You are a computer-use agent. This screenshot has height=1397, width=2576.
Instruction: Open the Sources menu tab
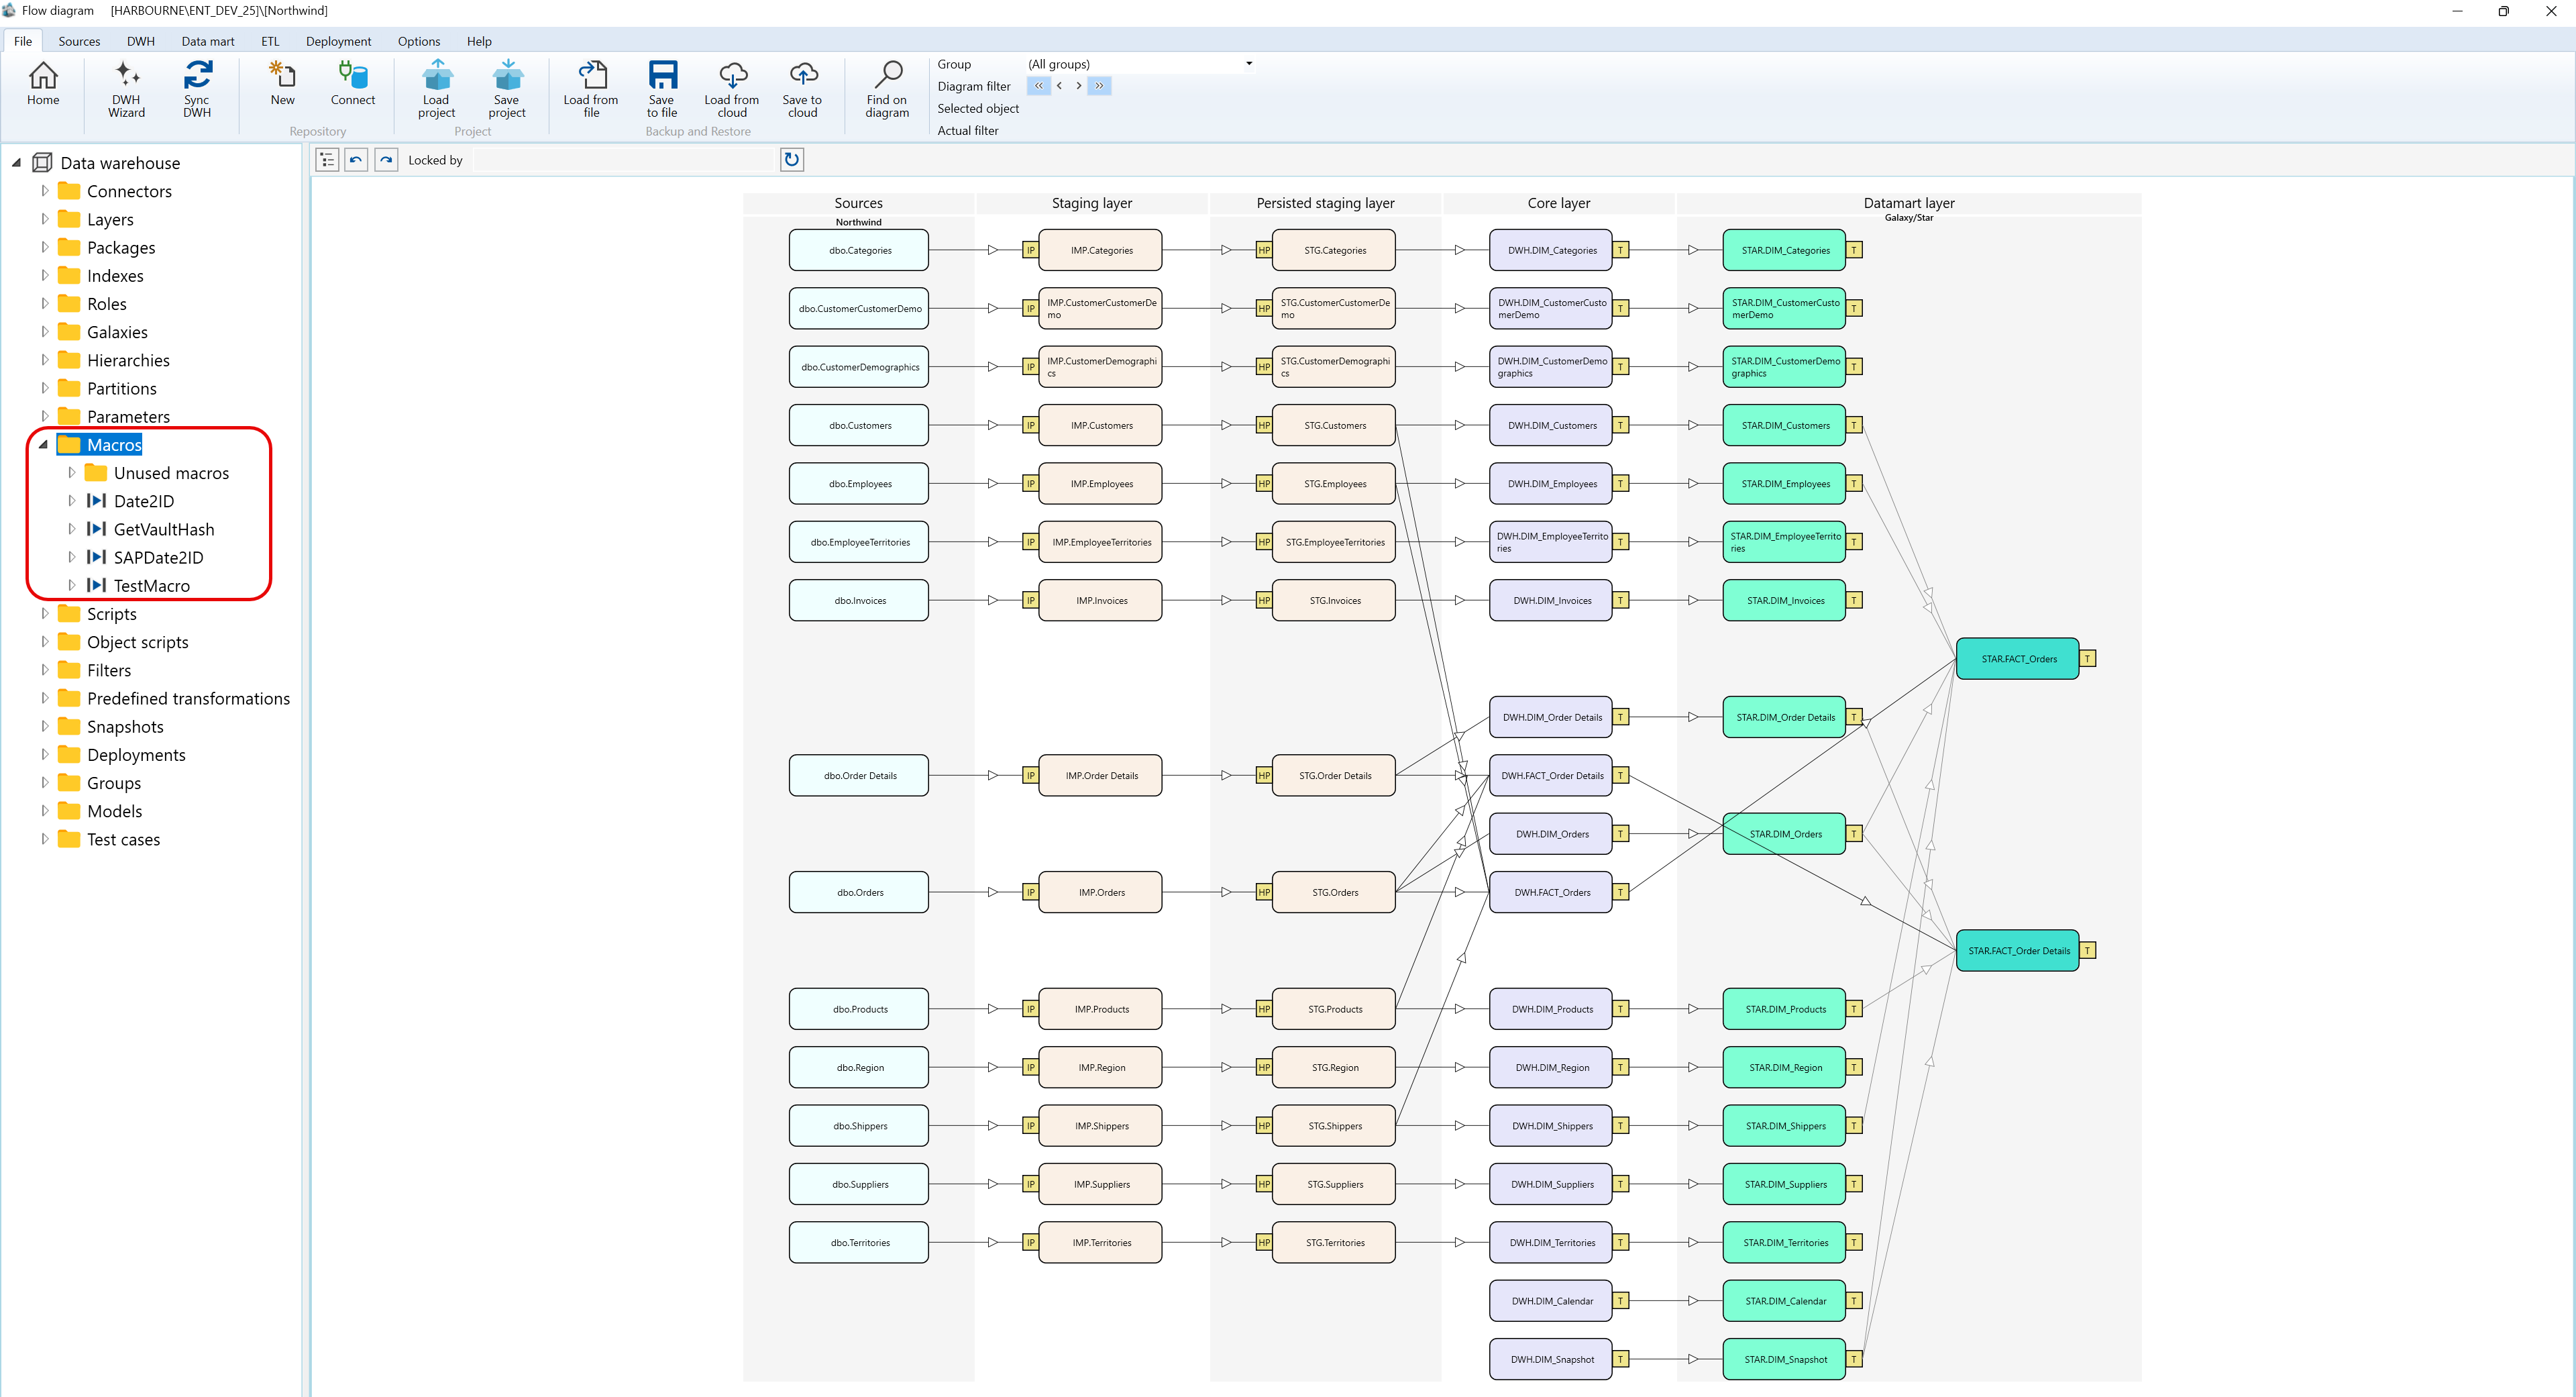pyautogui.click(x=79, y=41)
